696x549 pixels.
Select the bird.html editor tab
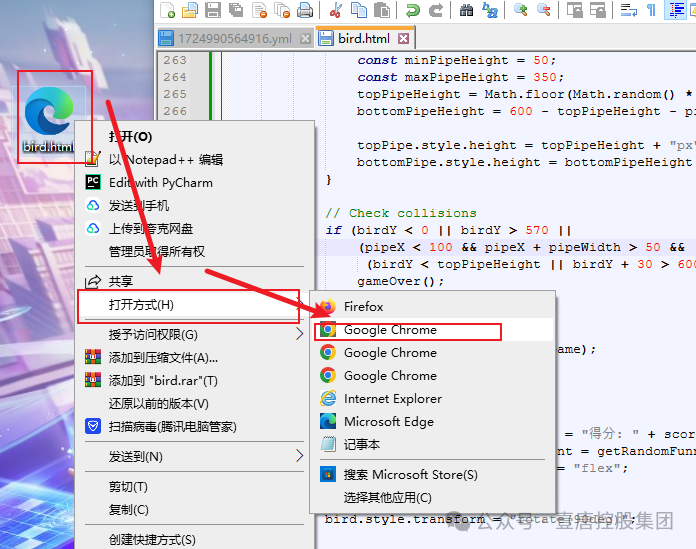(364, 39)
